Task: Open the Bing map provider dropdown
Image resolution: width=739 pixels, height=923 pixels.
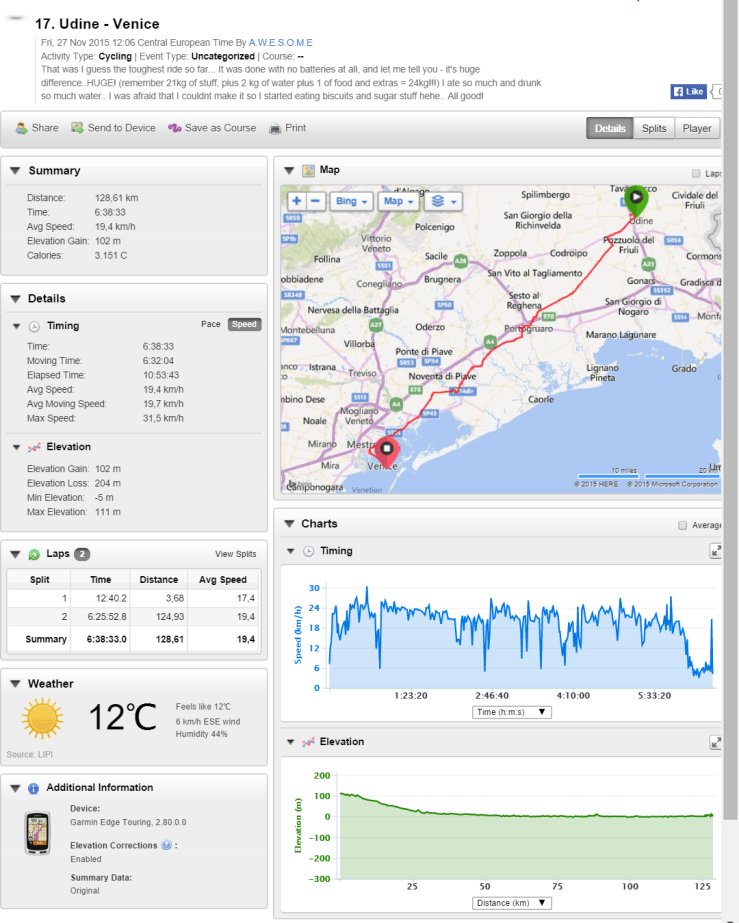Action: click(350, 201)
